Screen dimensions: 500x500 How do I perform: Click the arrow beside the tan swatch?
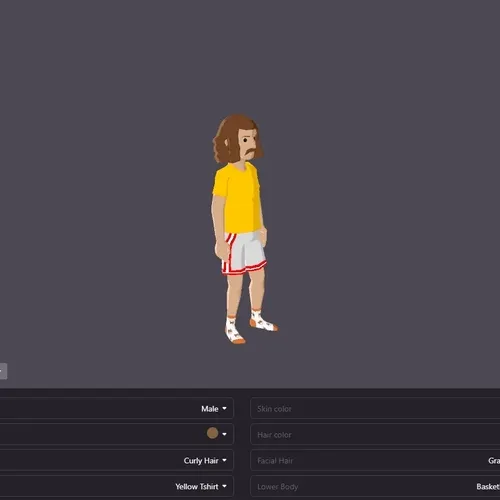point(224,434)
